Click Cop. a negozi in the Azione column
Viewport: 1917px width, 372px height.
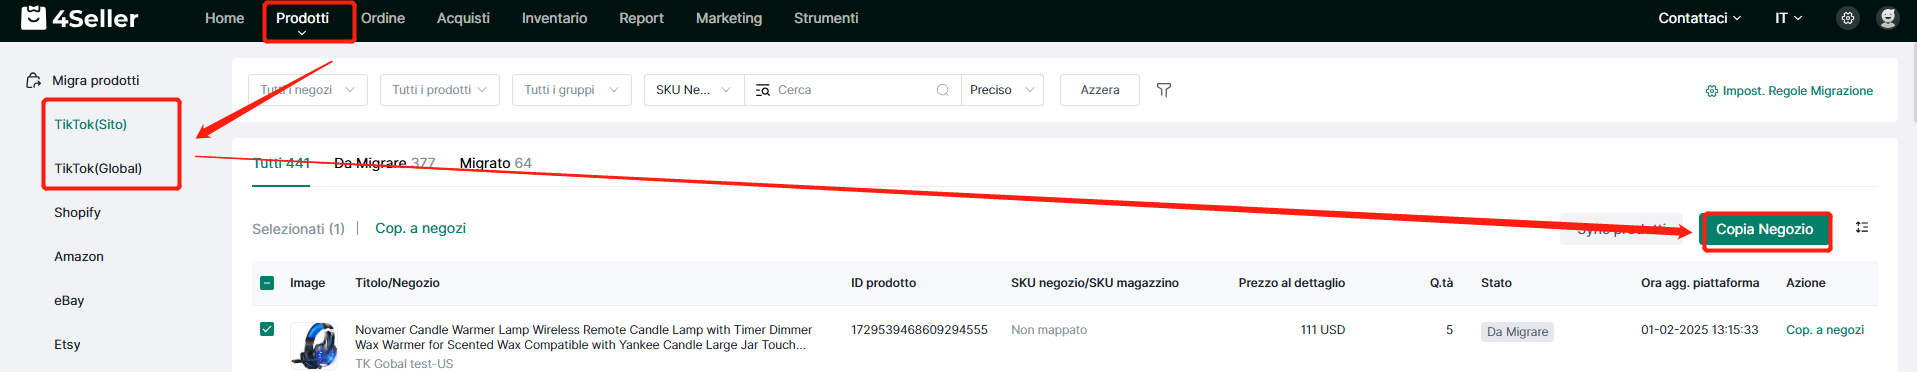[1825, 330]
